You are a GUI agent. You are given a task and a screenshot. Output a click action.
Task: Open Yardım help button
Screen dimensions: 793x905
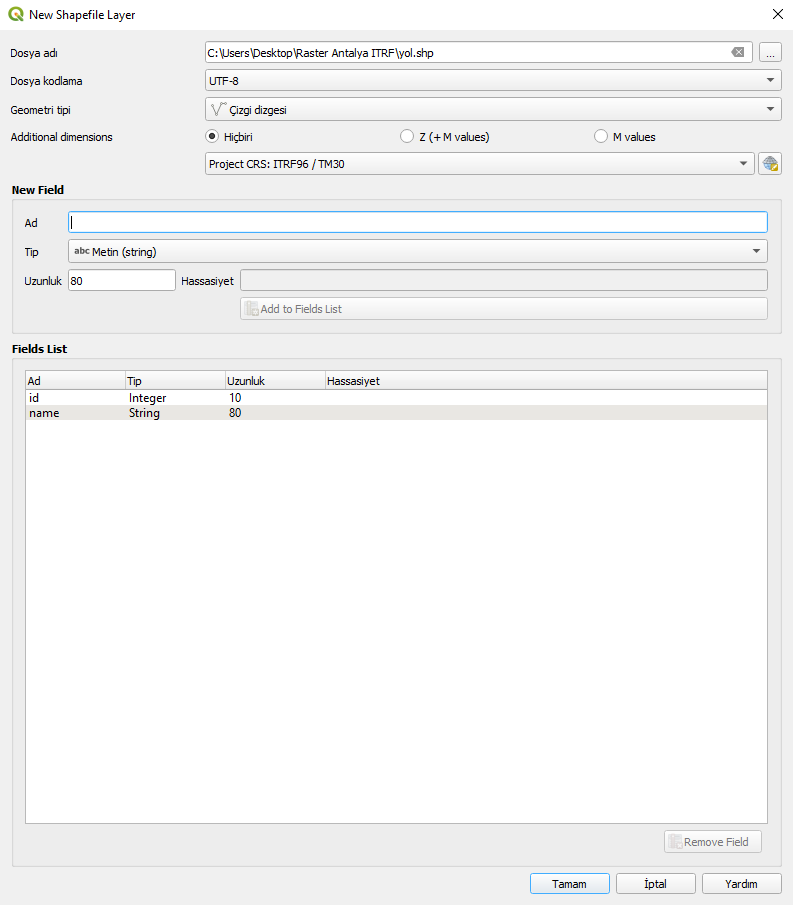[742, 884]
